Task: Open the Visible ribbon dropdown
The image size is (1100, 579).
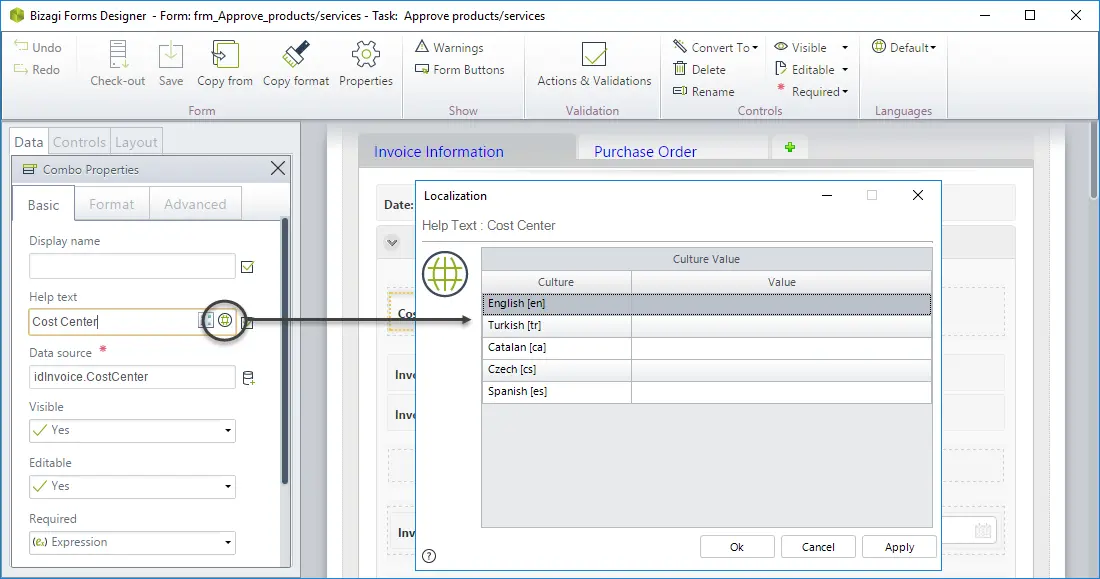Action: click(811, 47)
